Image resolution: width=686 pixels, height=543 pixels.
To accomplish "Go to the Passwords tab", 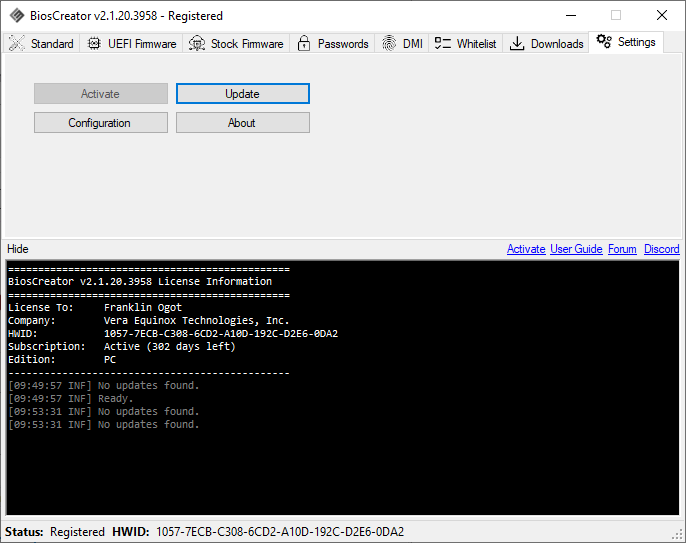I will (x=332, y=43).
